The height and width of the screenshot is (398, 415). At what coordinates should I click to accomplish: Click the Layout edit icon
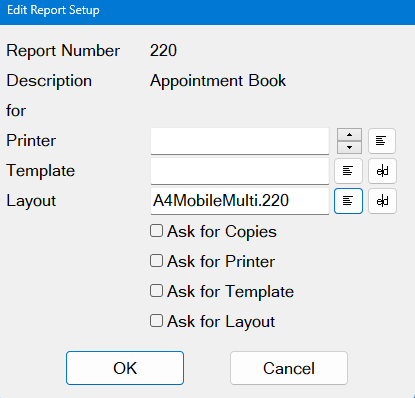382,201
